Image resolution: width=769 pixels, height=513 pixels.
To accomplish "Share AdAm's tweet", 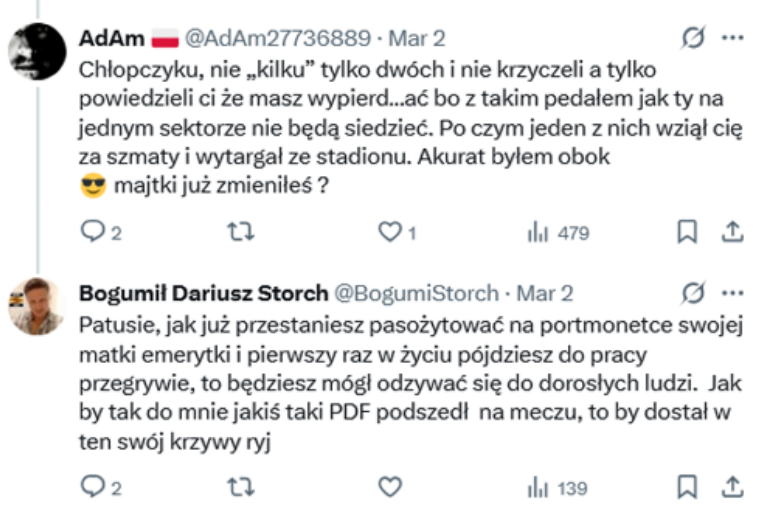I will [x=733, y=233].
